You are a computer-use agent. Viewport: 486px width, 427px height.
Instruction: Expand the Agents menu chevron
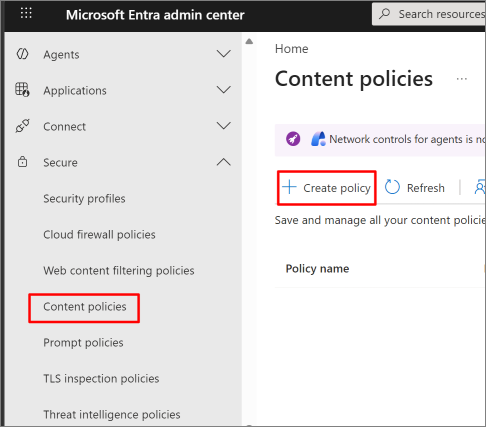click(x=224, y=54)
